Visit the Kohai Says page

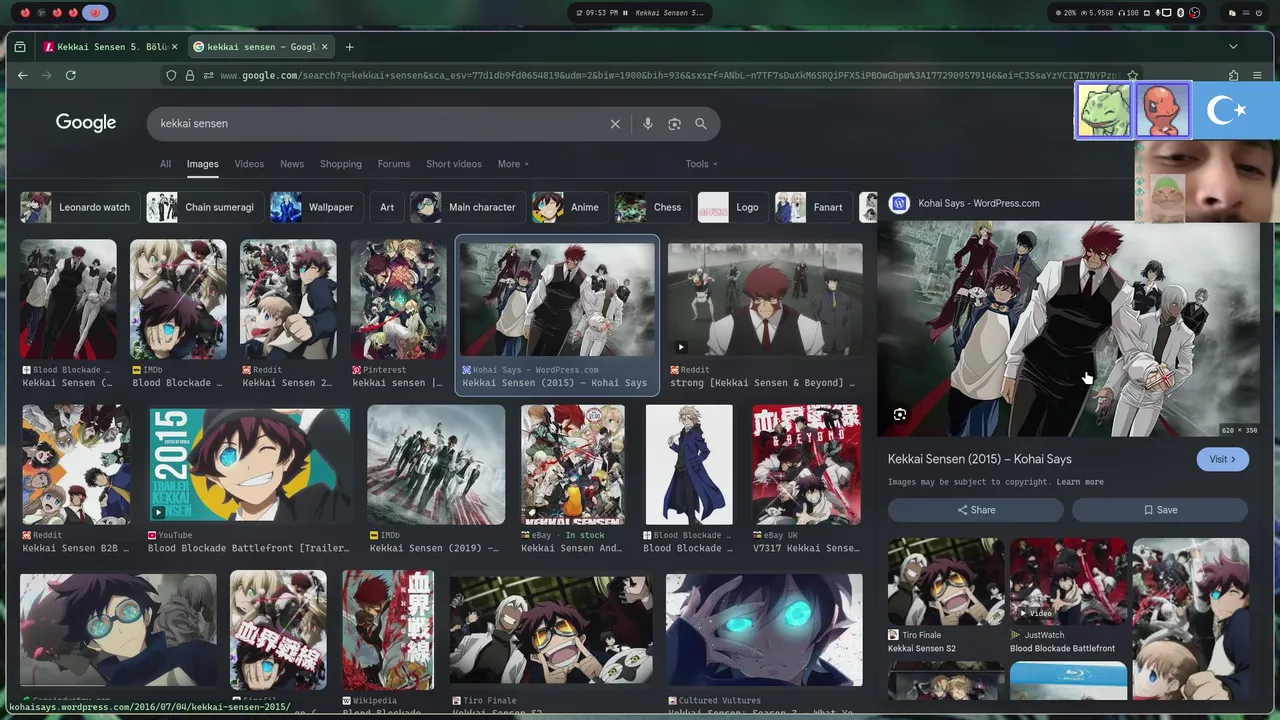(1222, 459)
